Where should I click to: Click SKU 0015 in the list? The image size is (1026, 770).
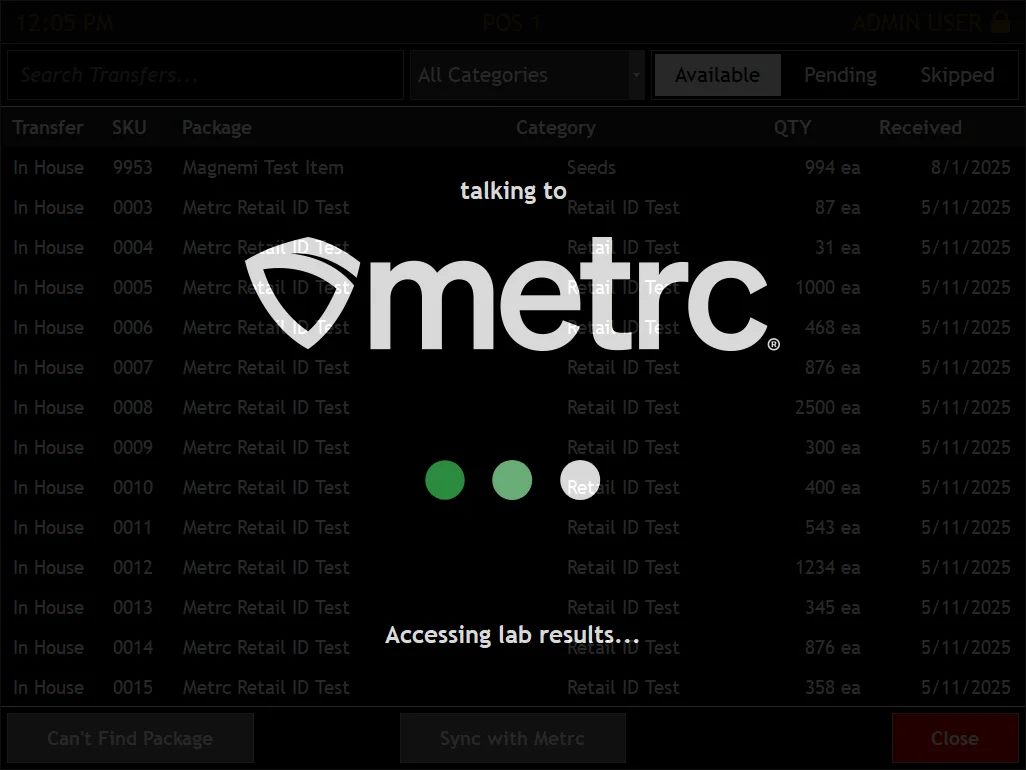tap(133, 687)
